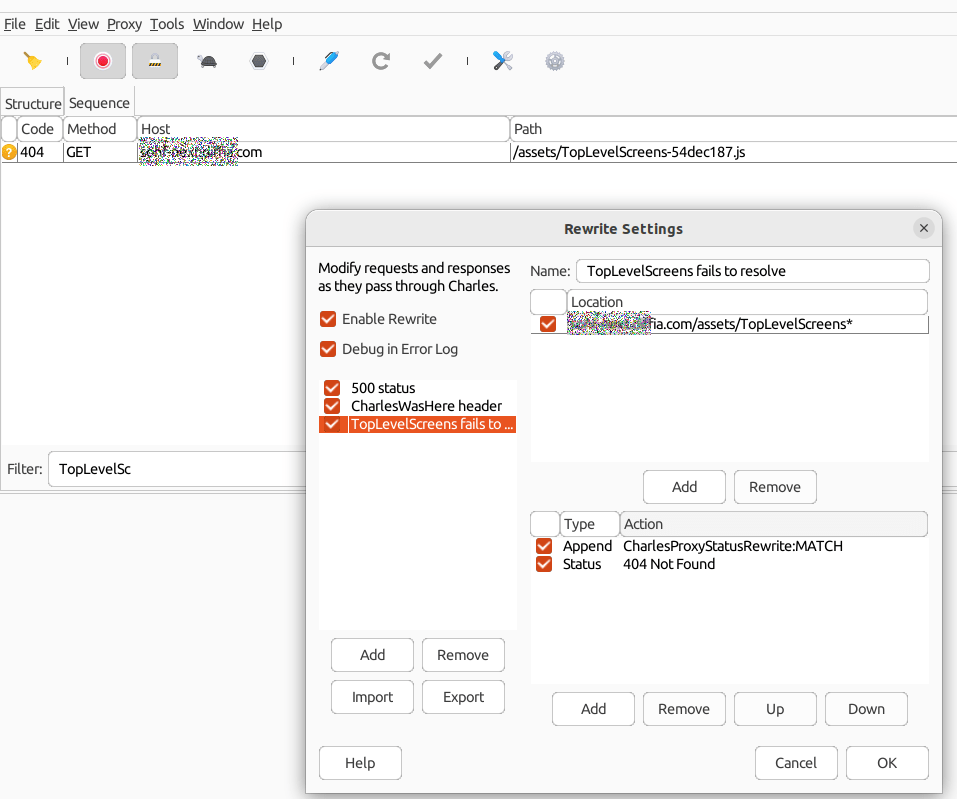Uncheck the CharlesWasHere header rule

pyautogui.click(x=331, y=406)
